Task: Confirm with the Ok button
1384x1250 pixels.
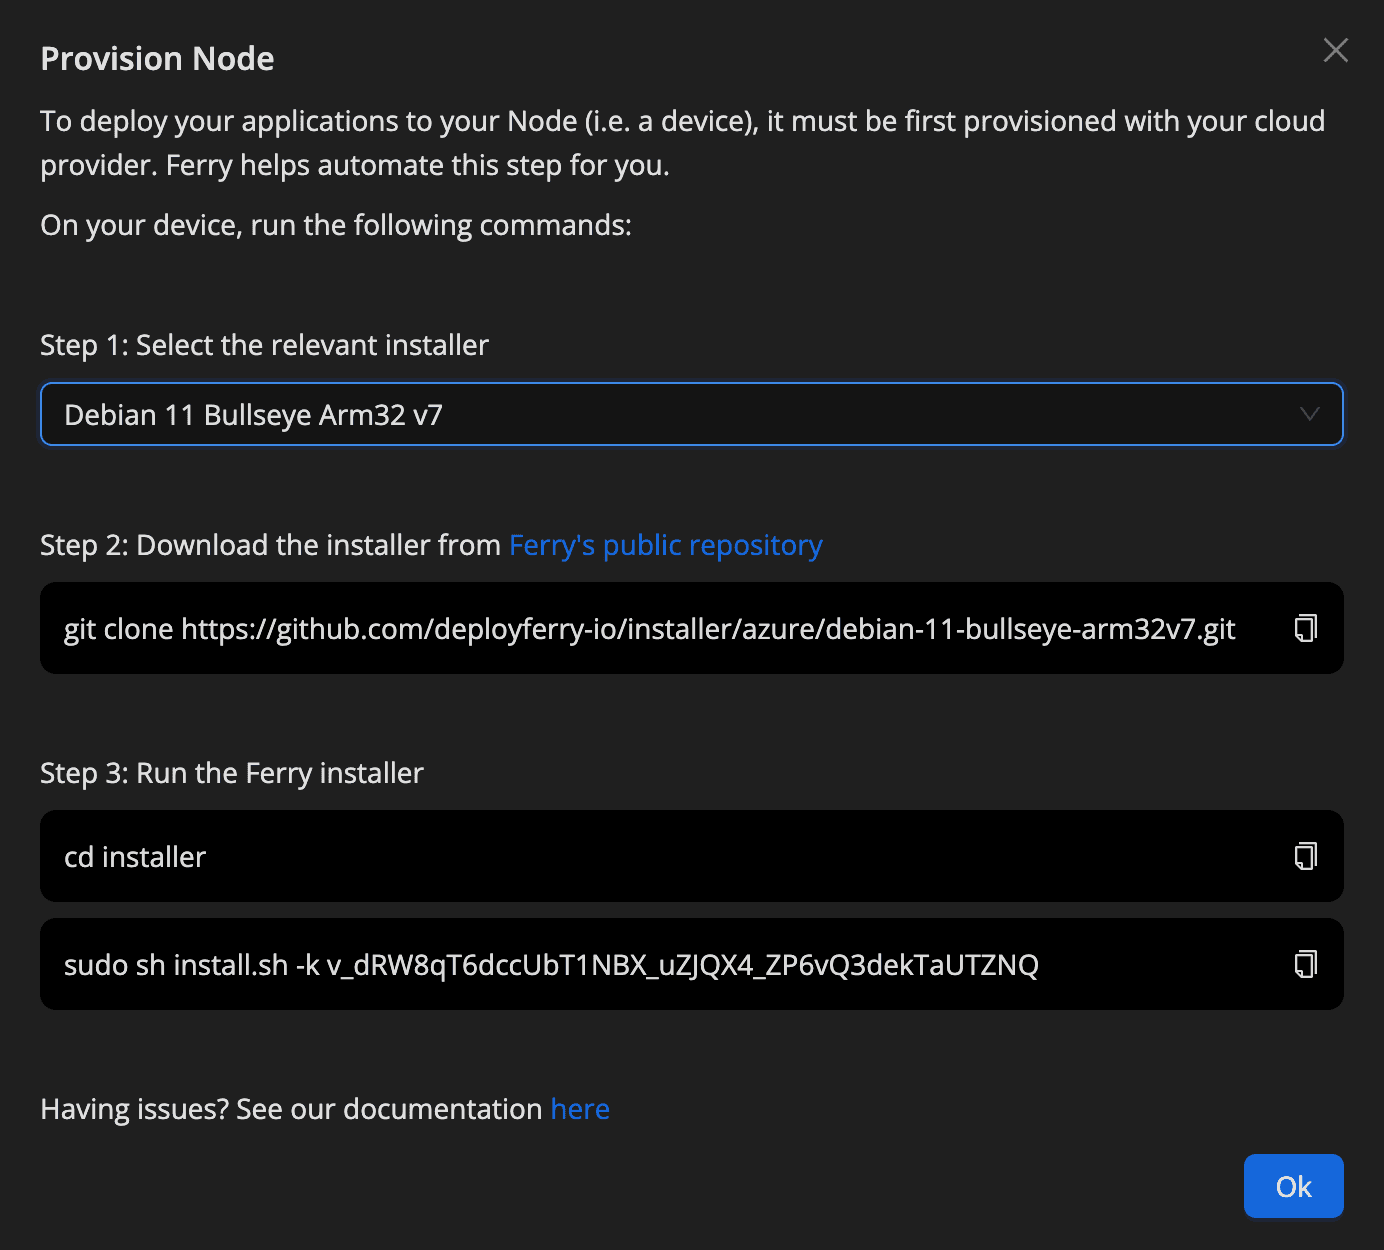Action: tap(1294, 1186)
